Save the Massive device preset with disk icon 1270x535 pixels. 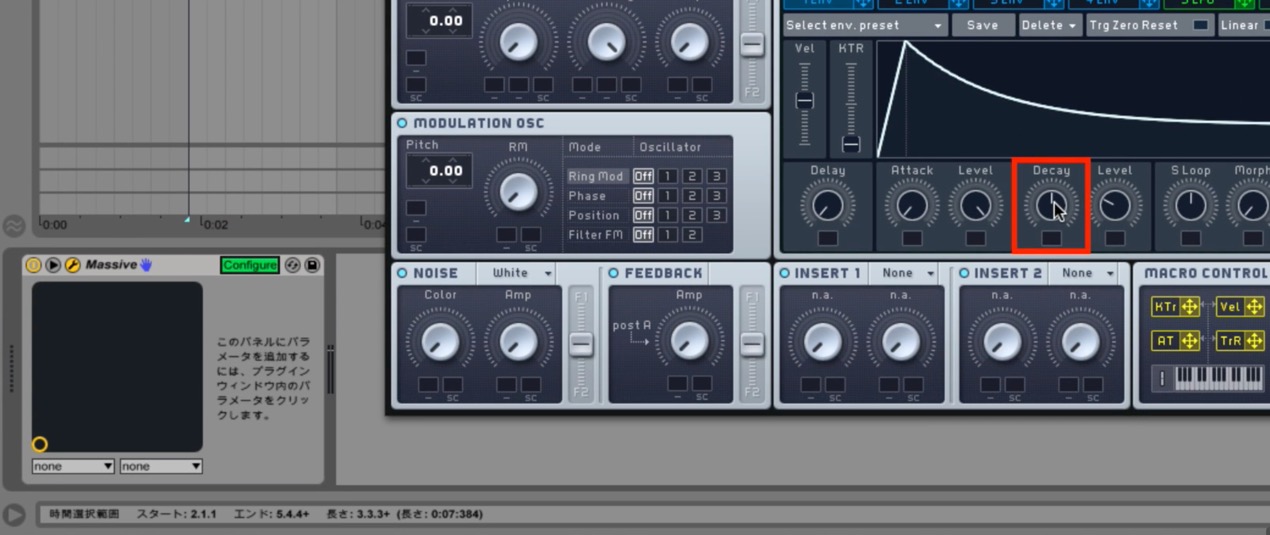tap(312, 265)
